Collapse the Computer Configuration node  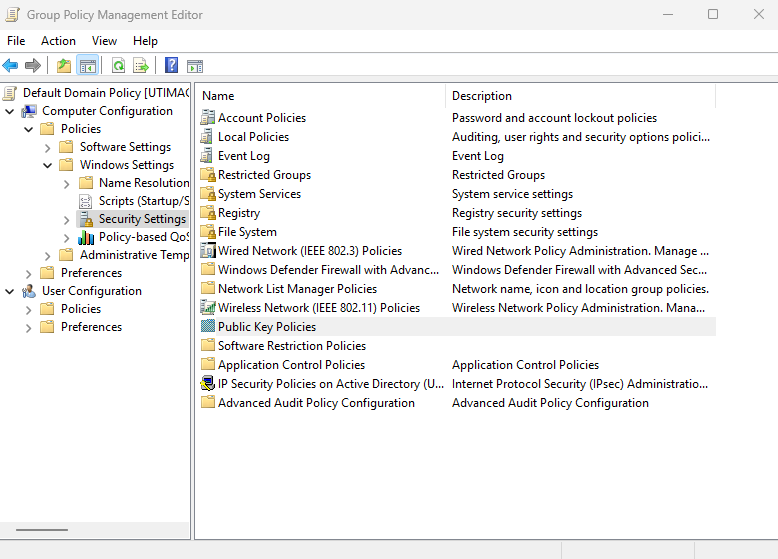click(x=10, y=111)
